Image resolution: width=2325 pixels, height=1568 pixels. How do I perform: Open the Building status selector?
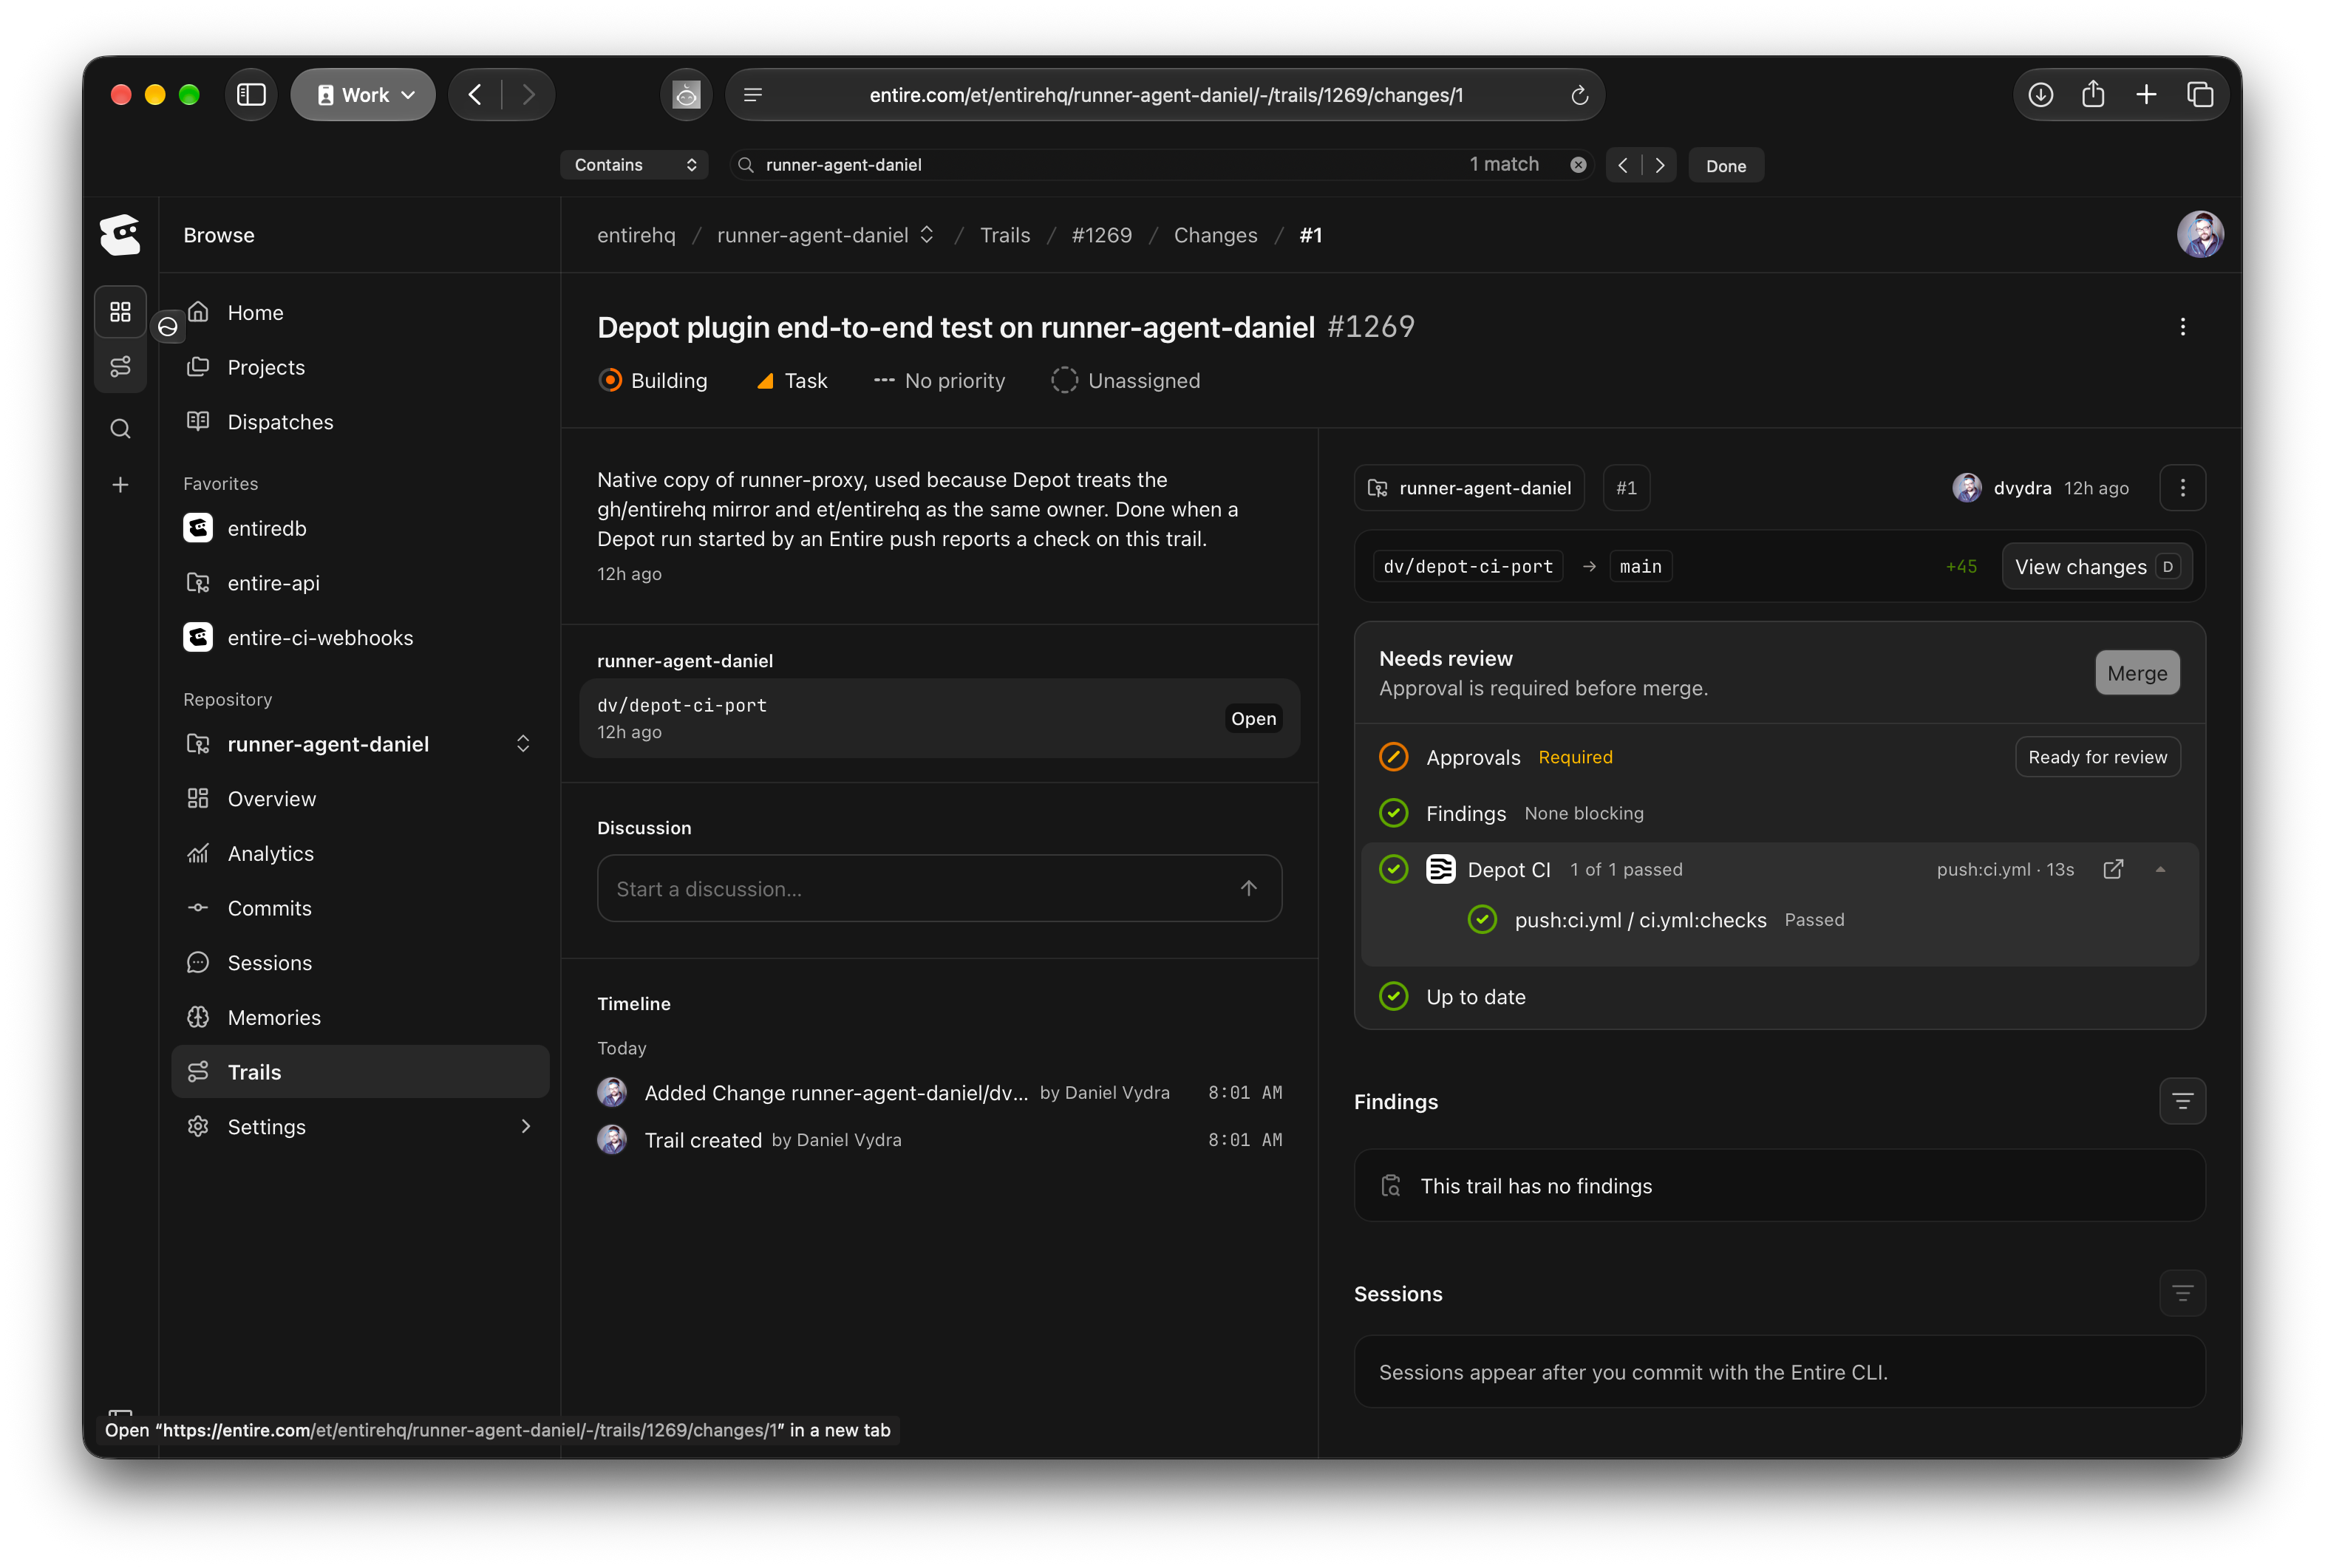[652, 381]
